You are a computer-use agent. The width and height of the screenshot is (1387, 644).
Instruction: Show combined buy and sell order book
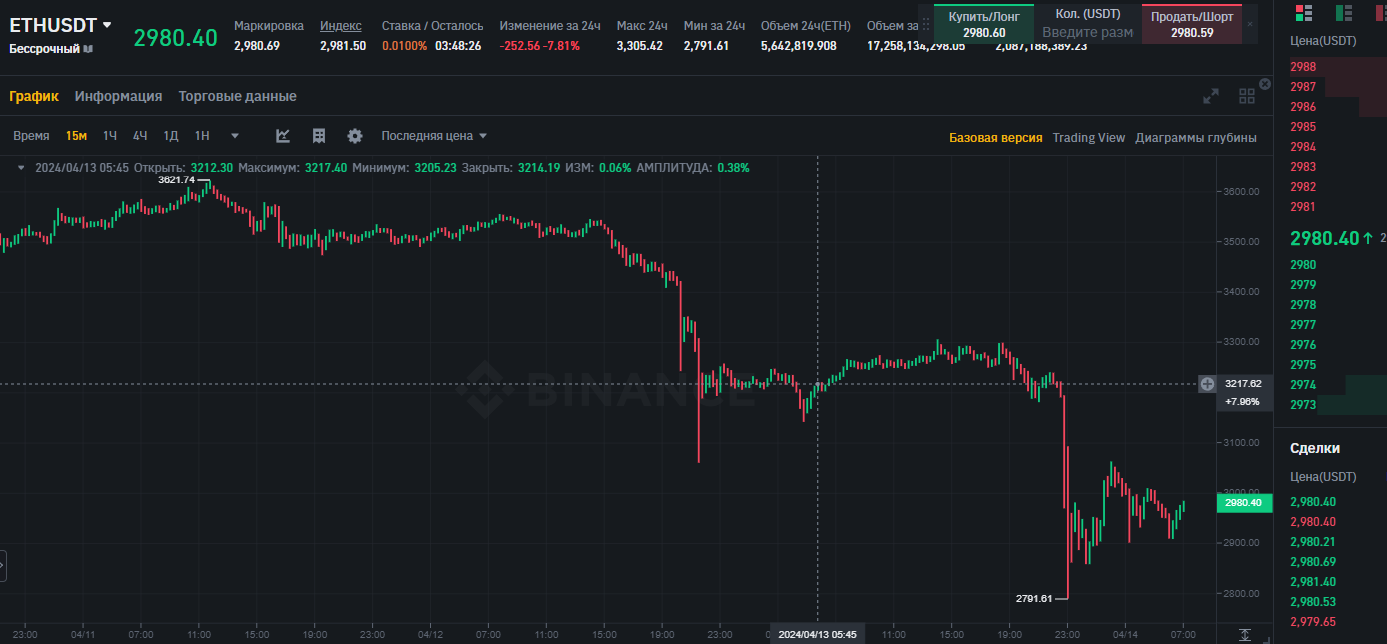coord(1303,13)
